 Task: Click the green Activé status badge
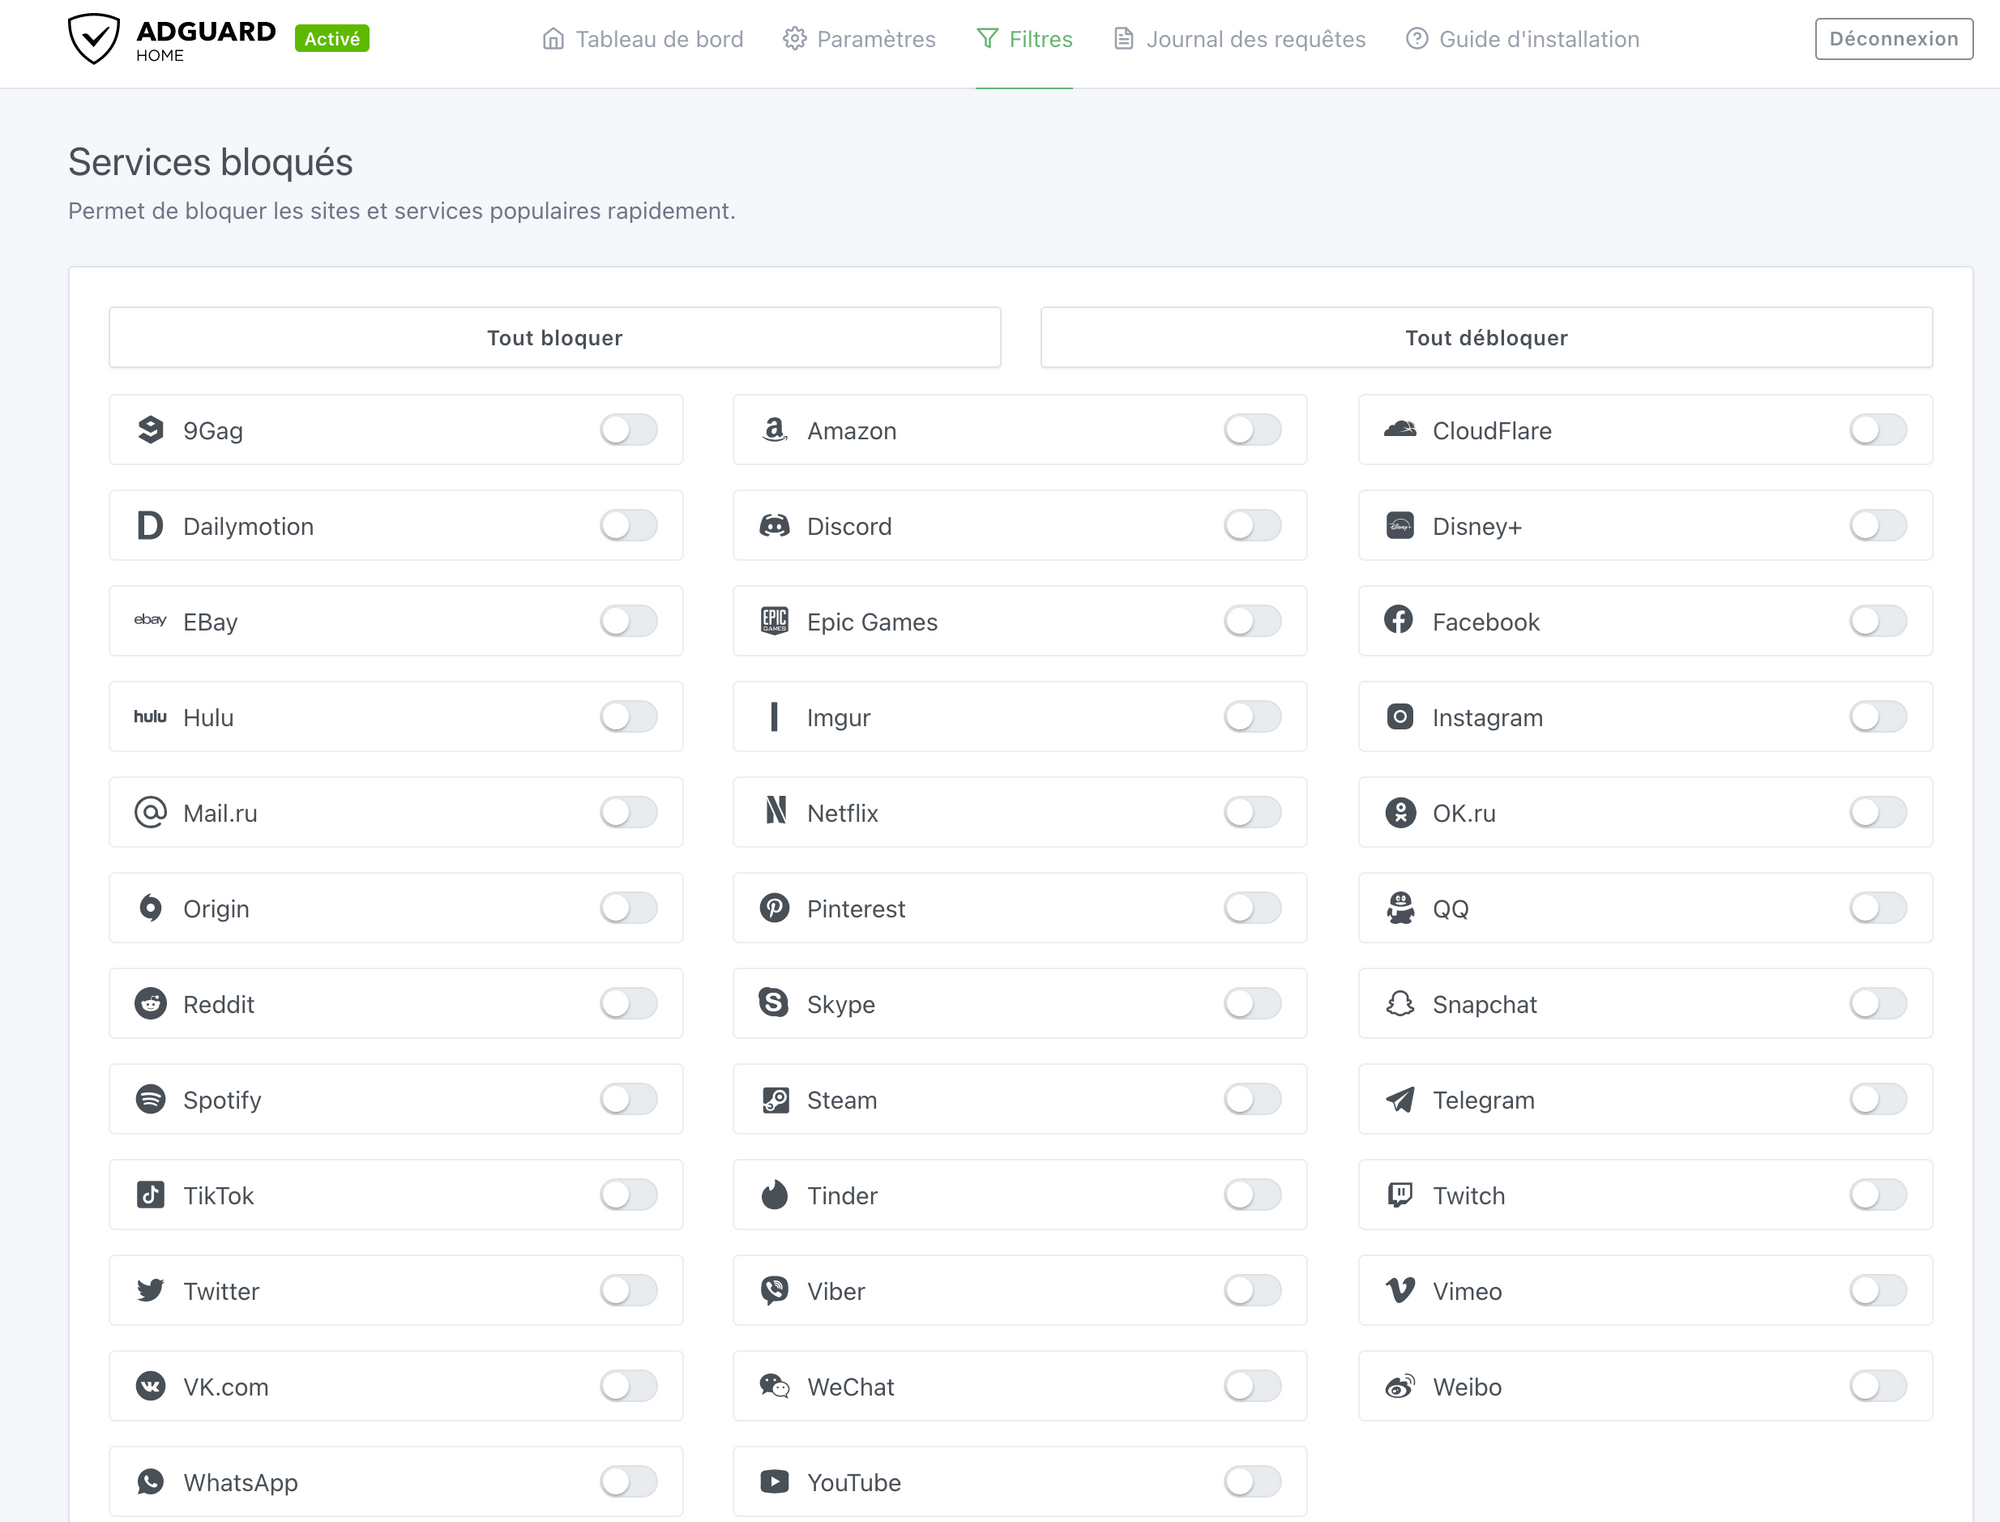pyautogui.click(x=332, y=38)
